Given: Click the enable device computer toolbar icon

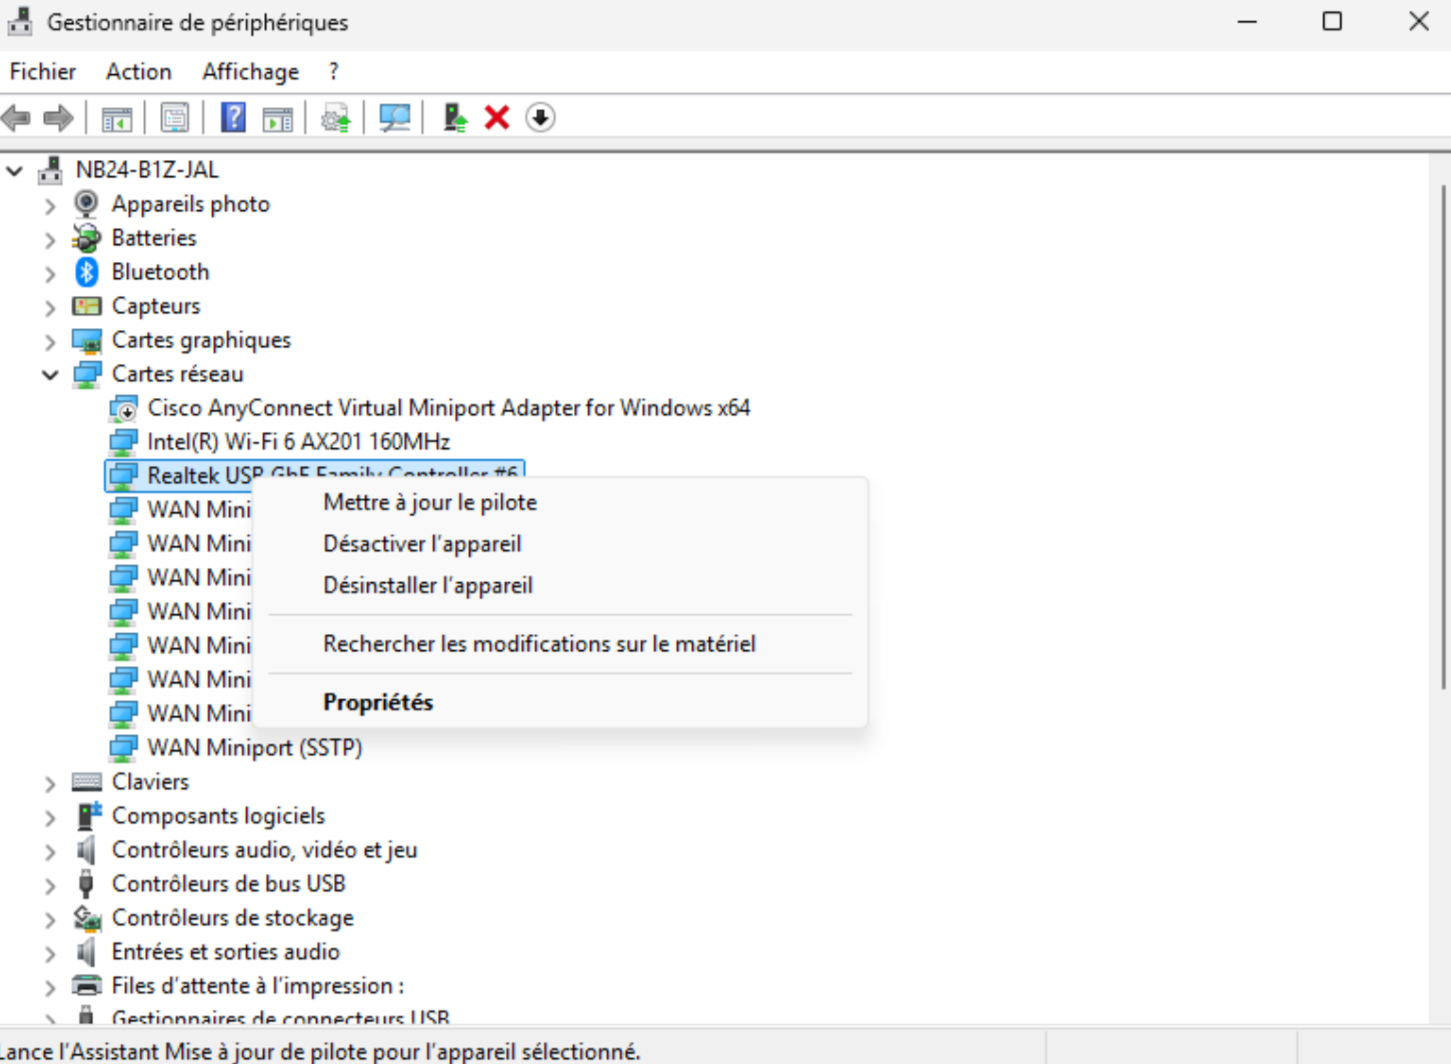Looking at the screenshot, I should [x=455, y=118].
